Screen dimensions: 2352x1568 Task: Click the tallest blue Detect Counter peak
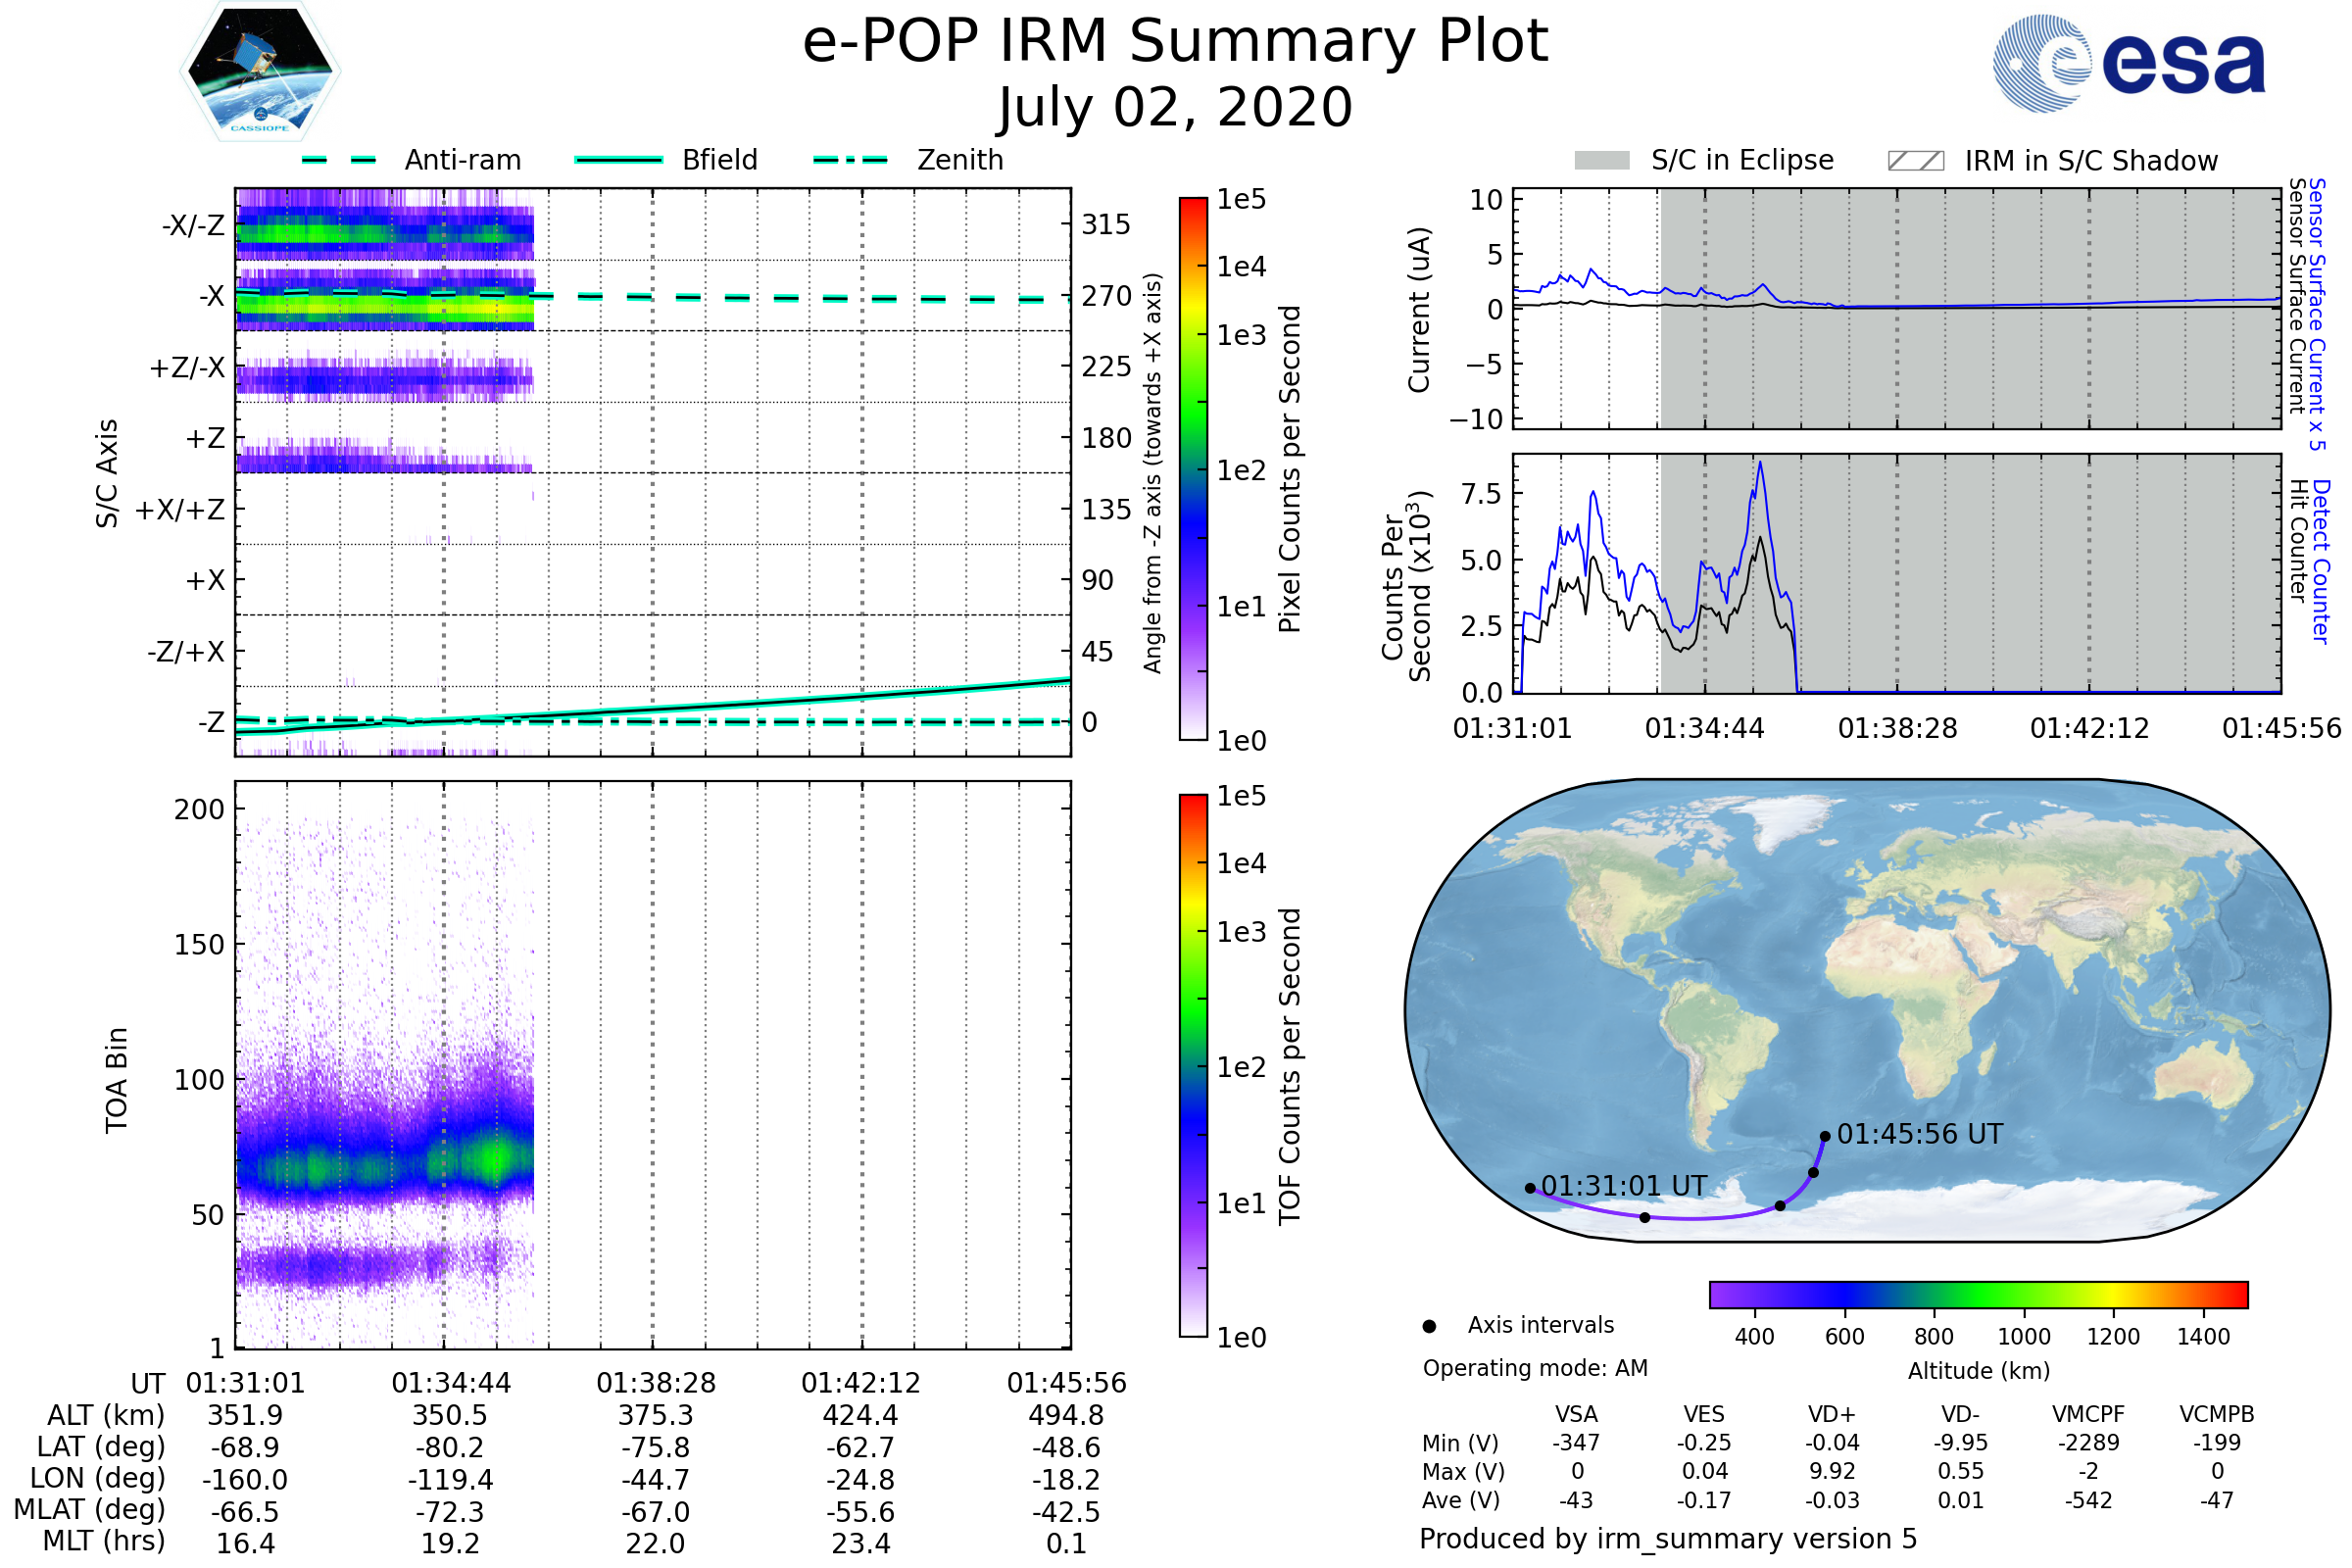(x=1760, y=463)
